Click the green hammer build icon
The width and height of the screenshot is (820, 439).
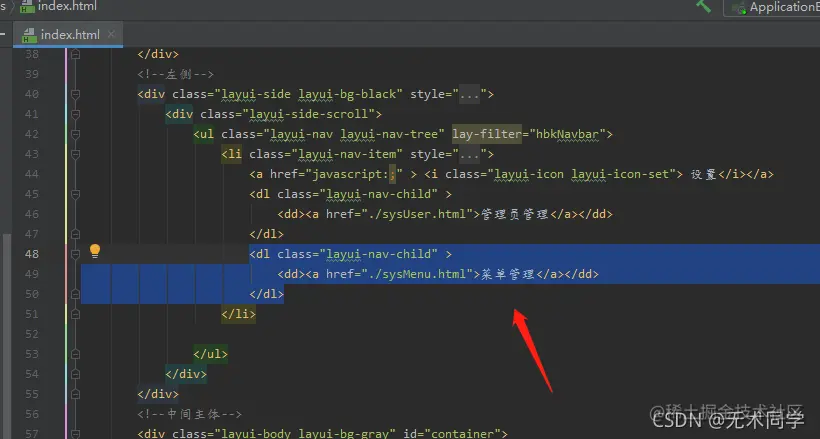click(703, 6)
